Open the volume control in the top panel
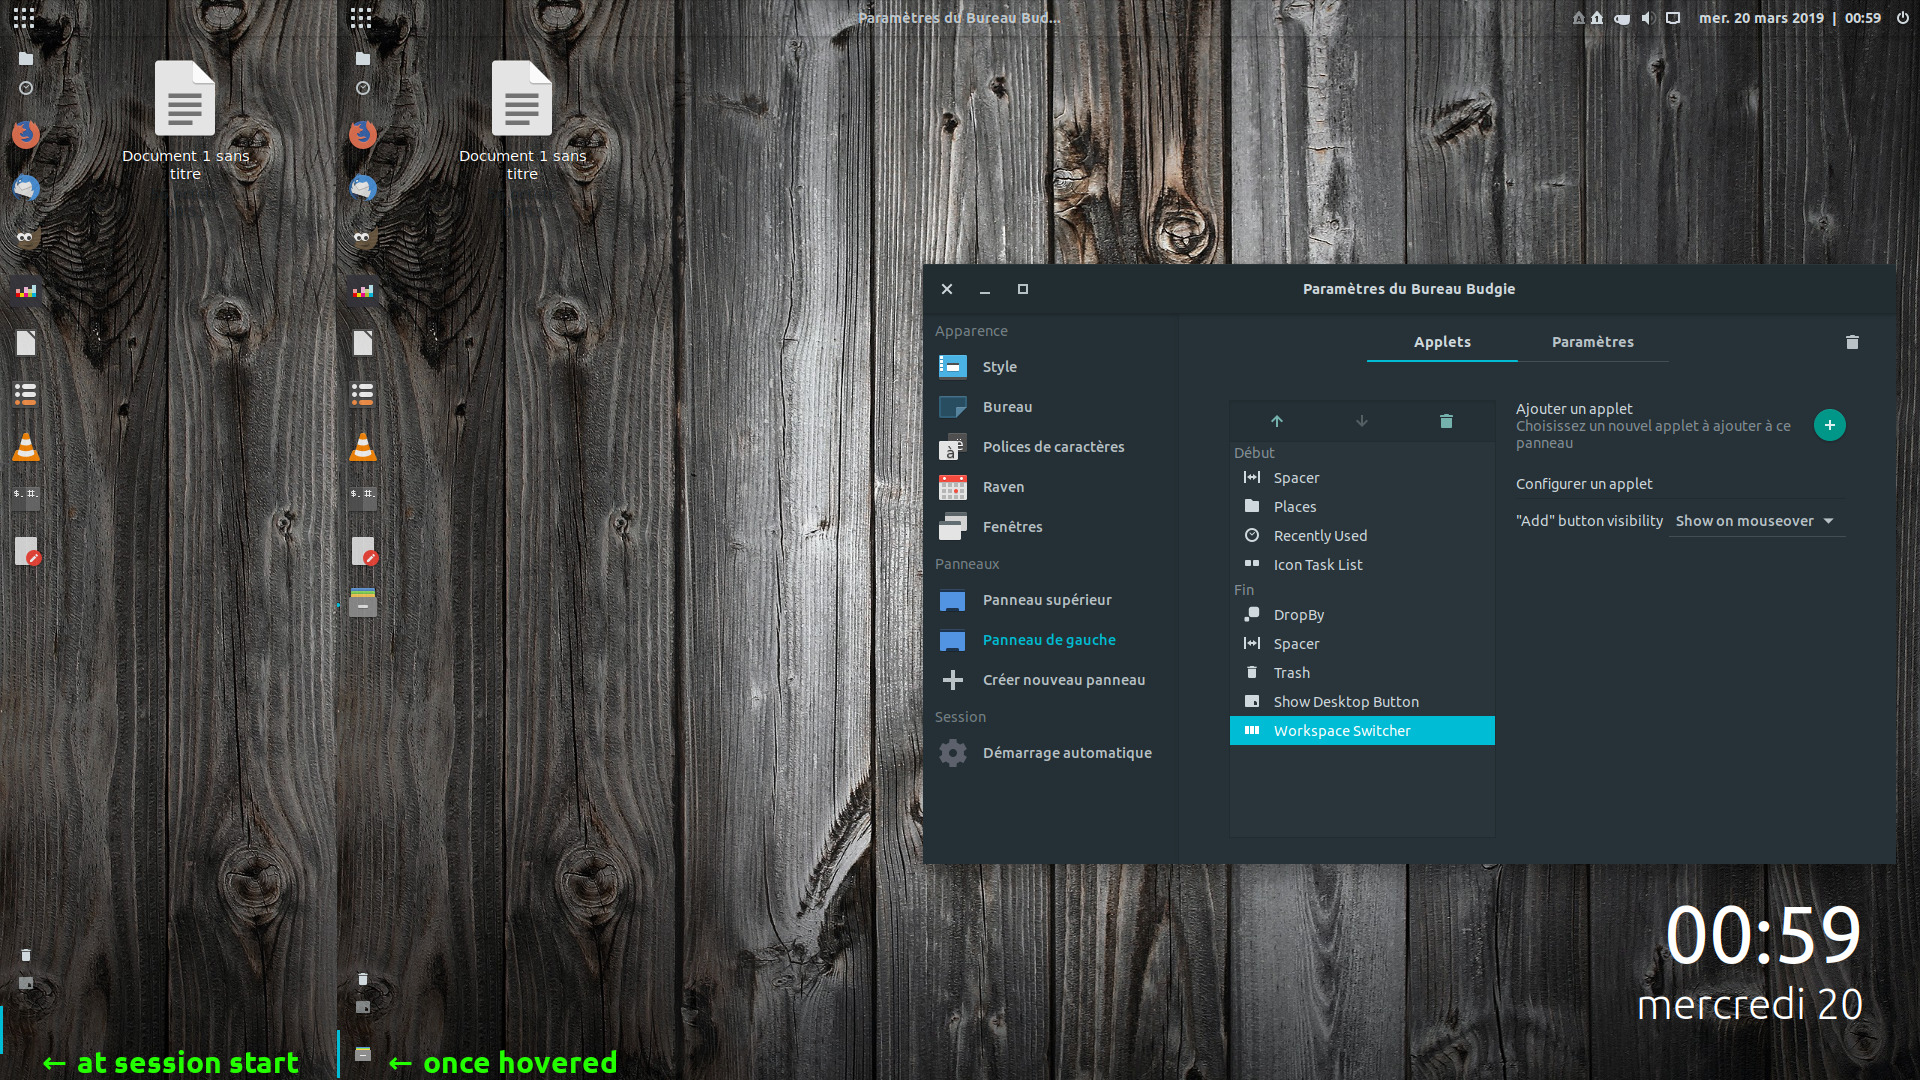Viewport: 1920px width, 1080px height. [1647, 17]
